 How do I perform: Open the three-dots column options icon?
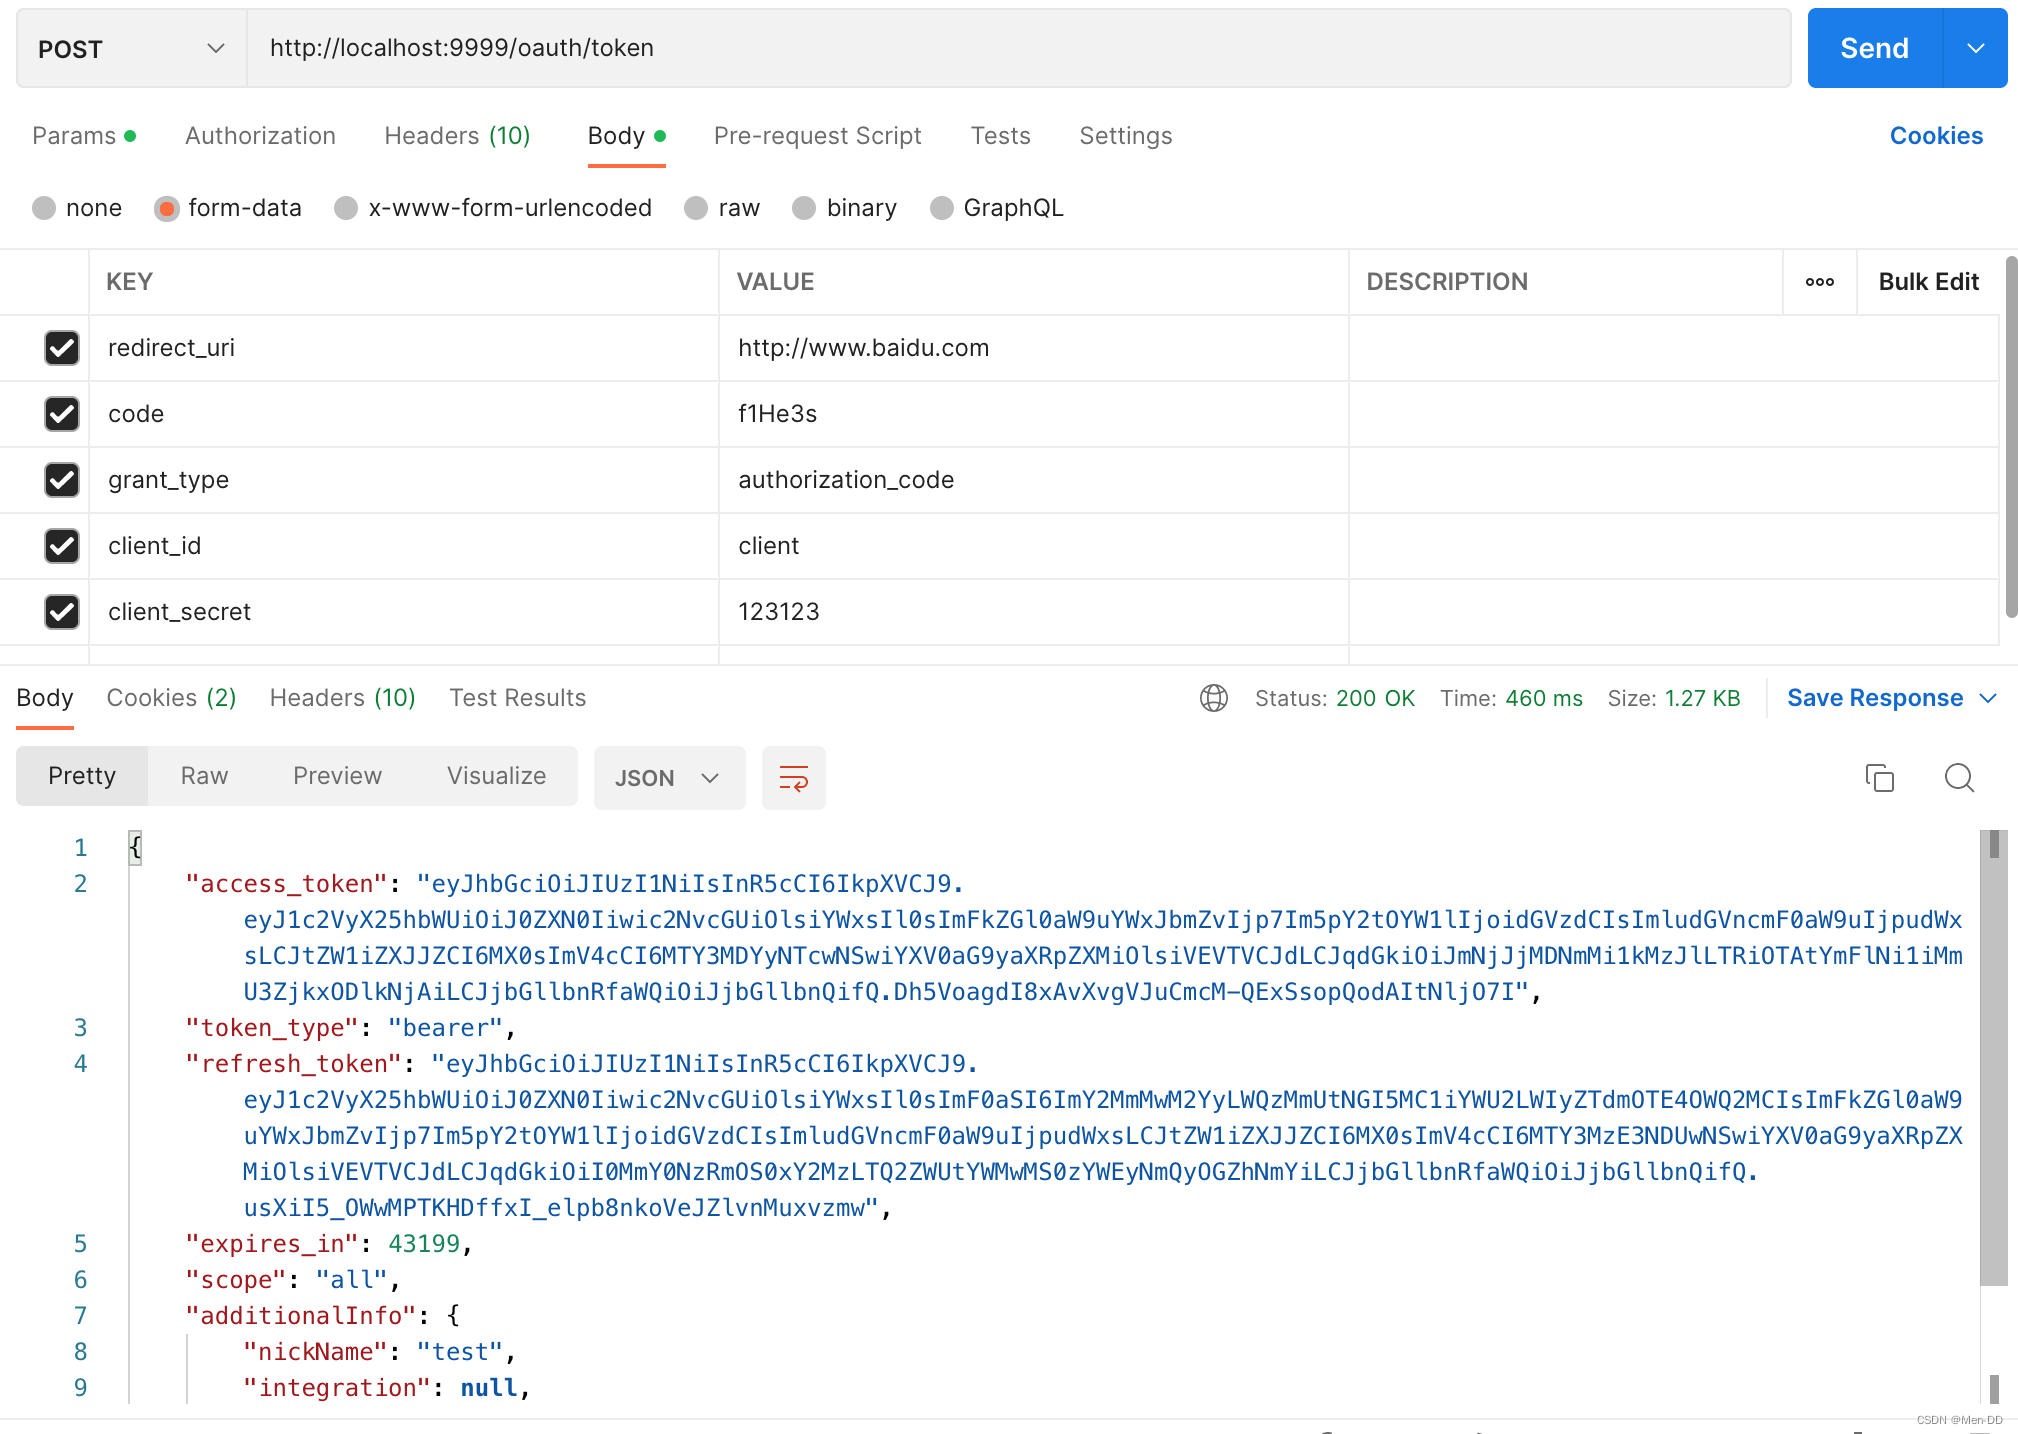[x=1819, y=282]
